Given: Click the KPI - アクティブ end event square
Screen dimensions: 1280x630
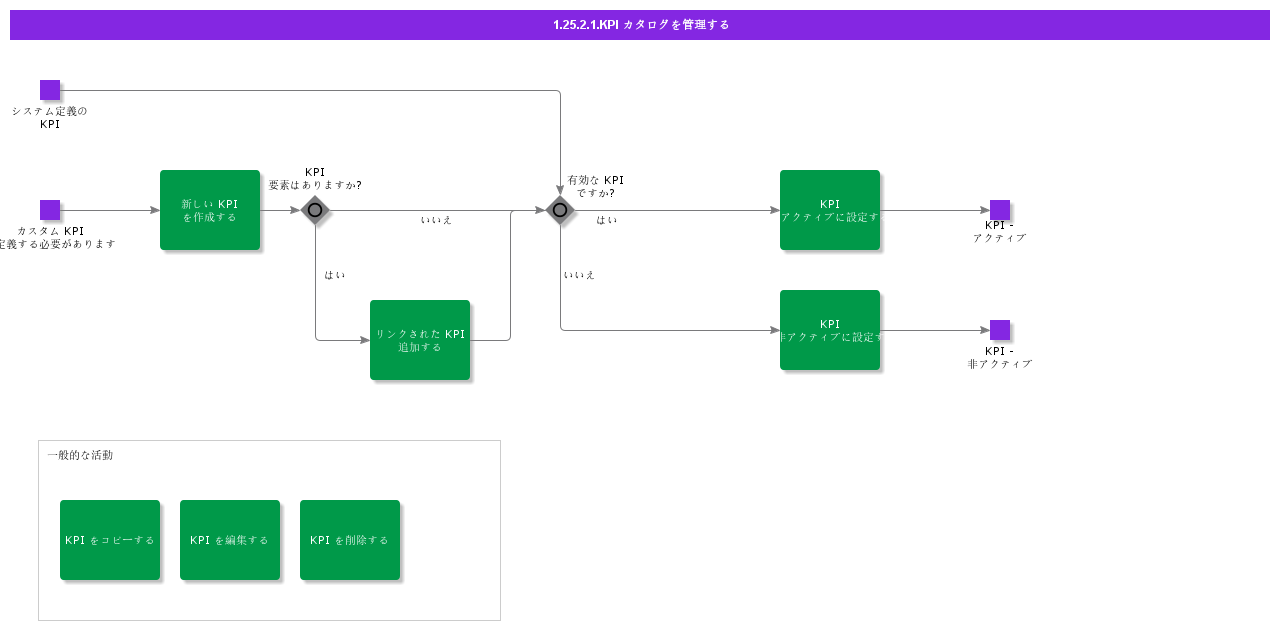Looking at the screenshot, I should coord(1000,210).
